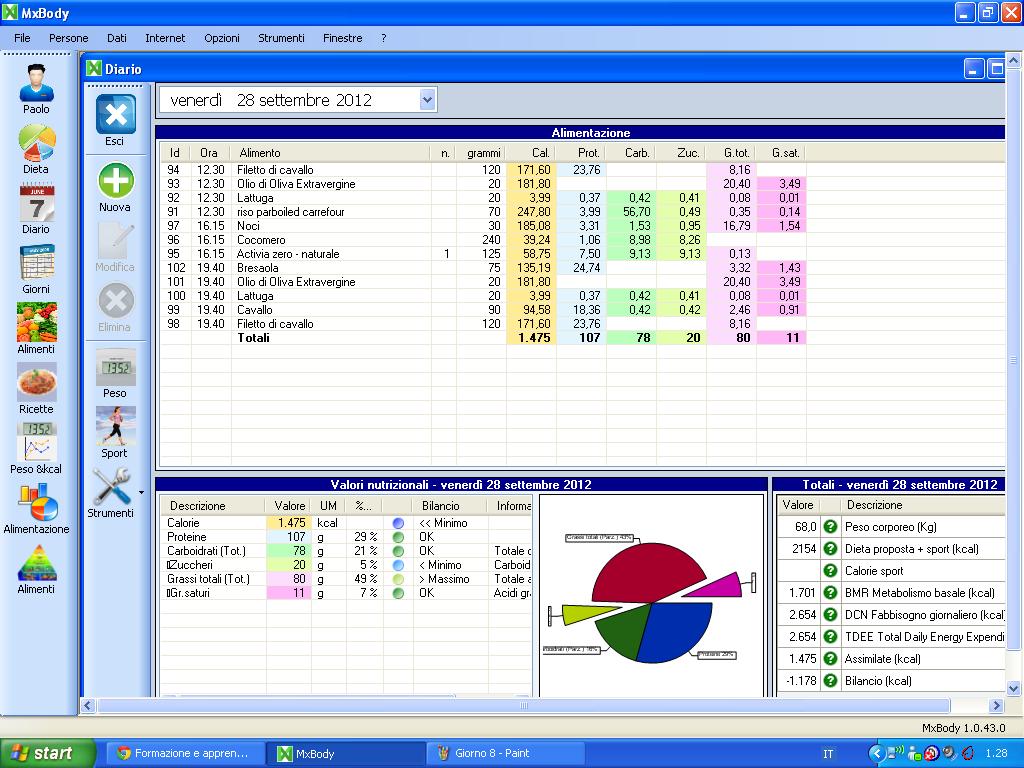Viewport: 1024px width, 768px height.
Task: Open the Ricette recipes icon
Action: pos(37,383)
